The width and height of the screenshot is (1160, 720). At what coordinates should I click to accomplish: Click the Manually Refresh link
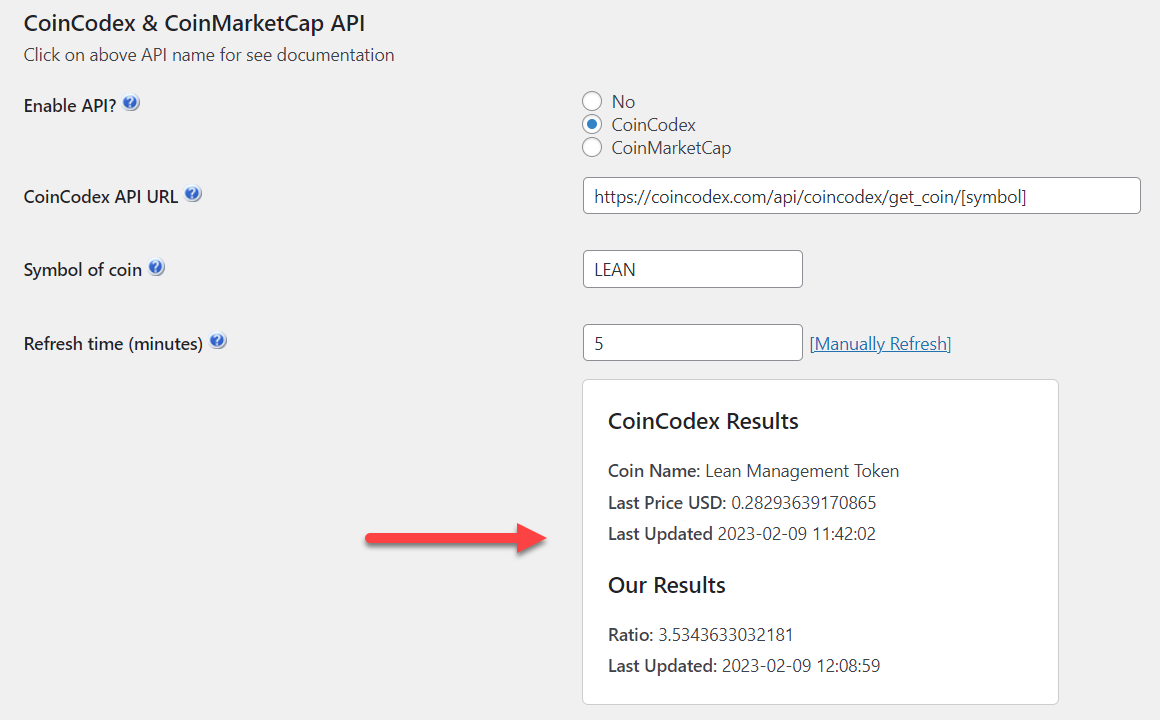[x=880, y=344]
